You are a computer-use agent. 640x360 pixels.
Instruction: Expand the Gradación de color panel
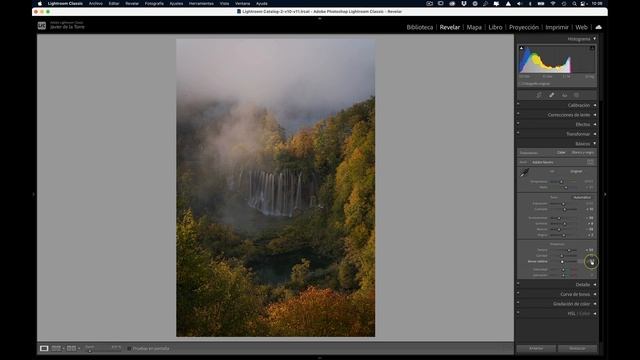tap(595, 304)
